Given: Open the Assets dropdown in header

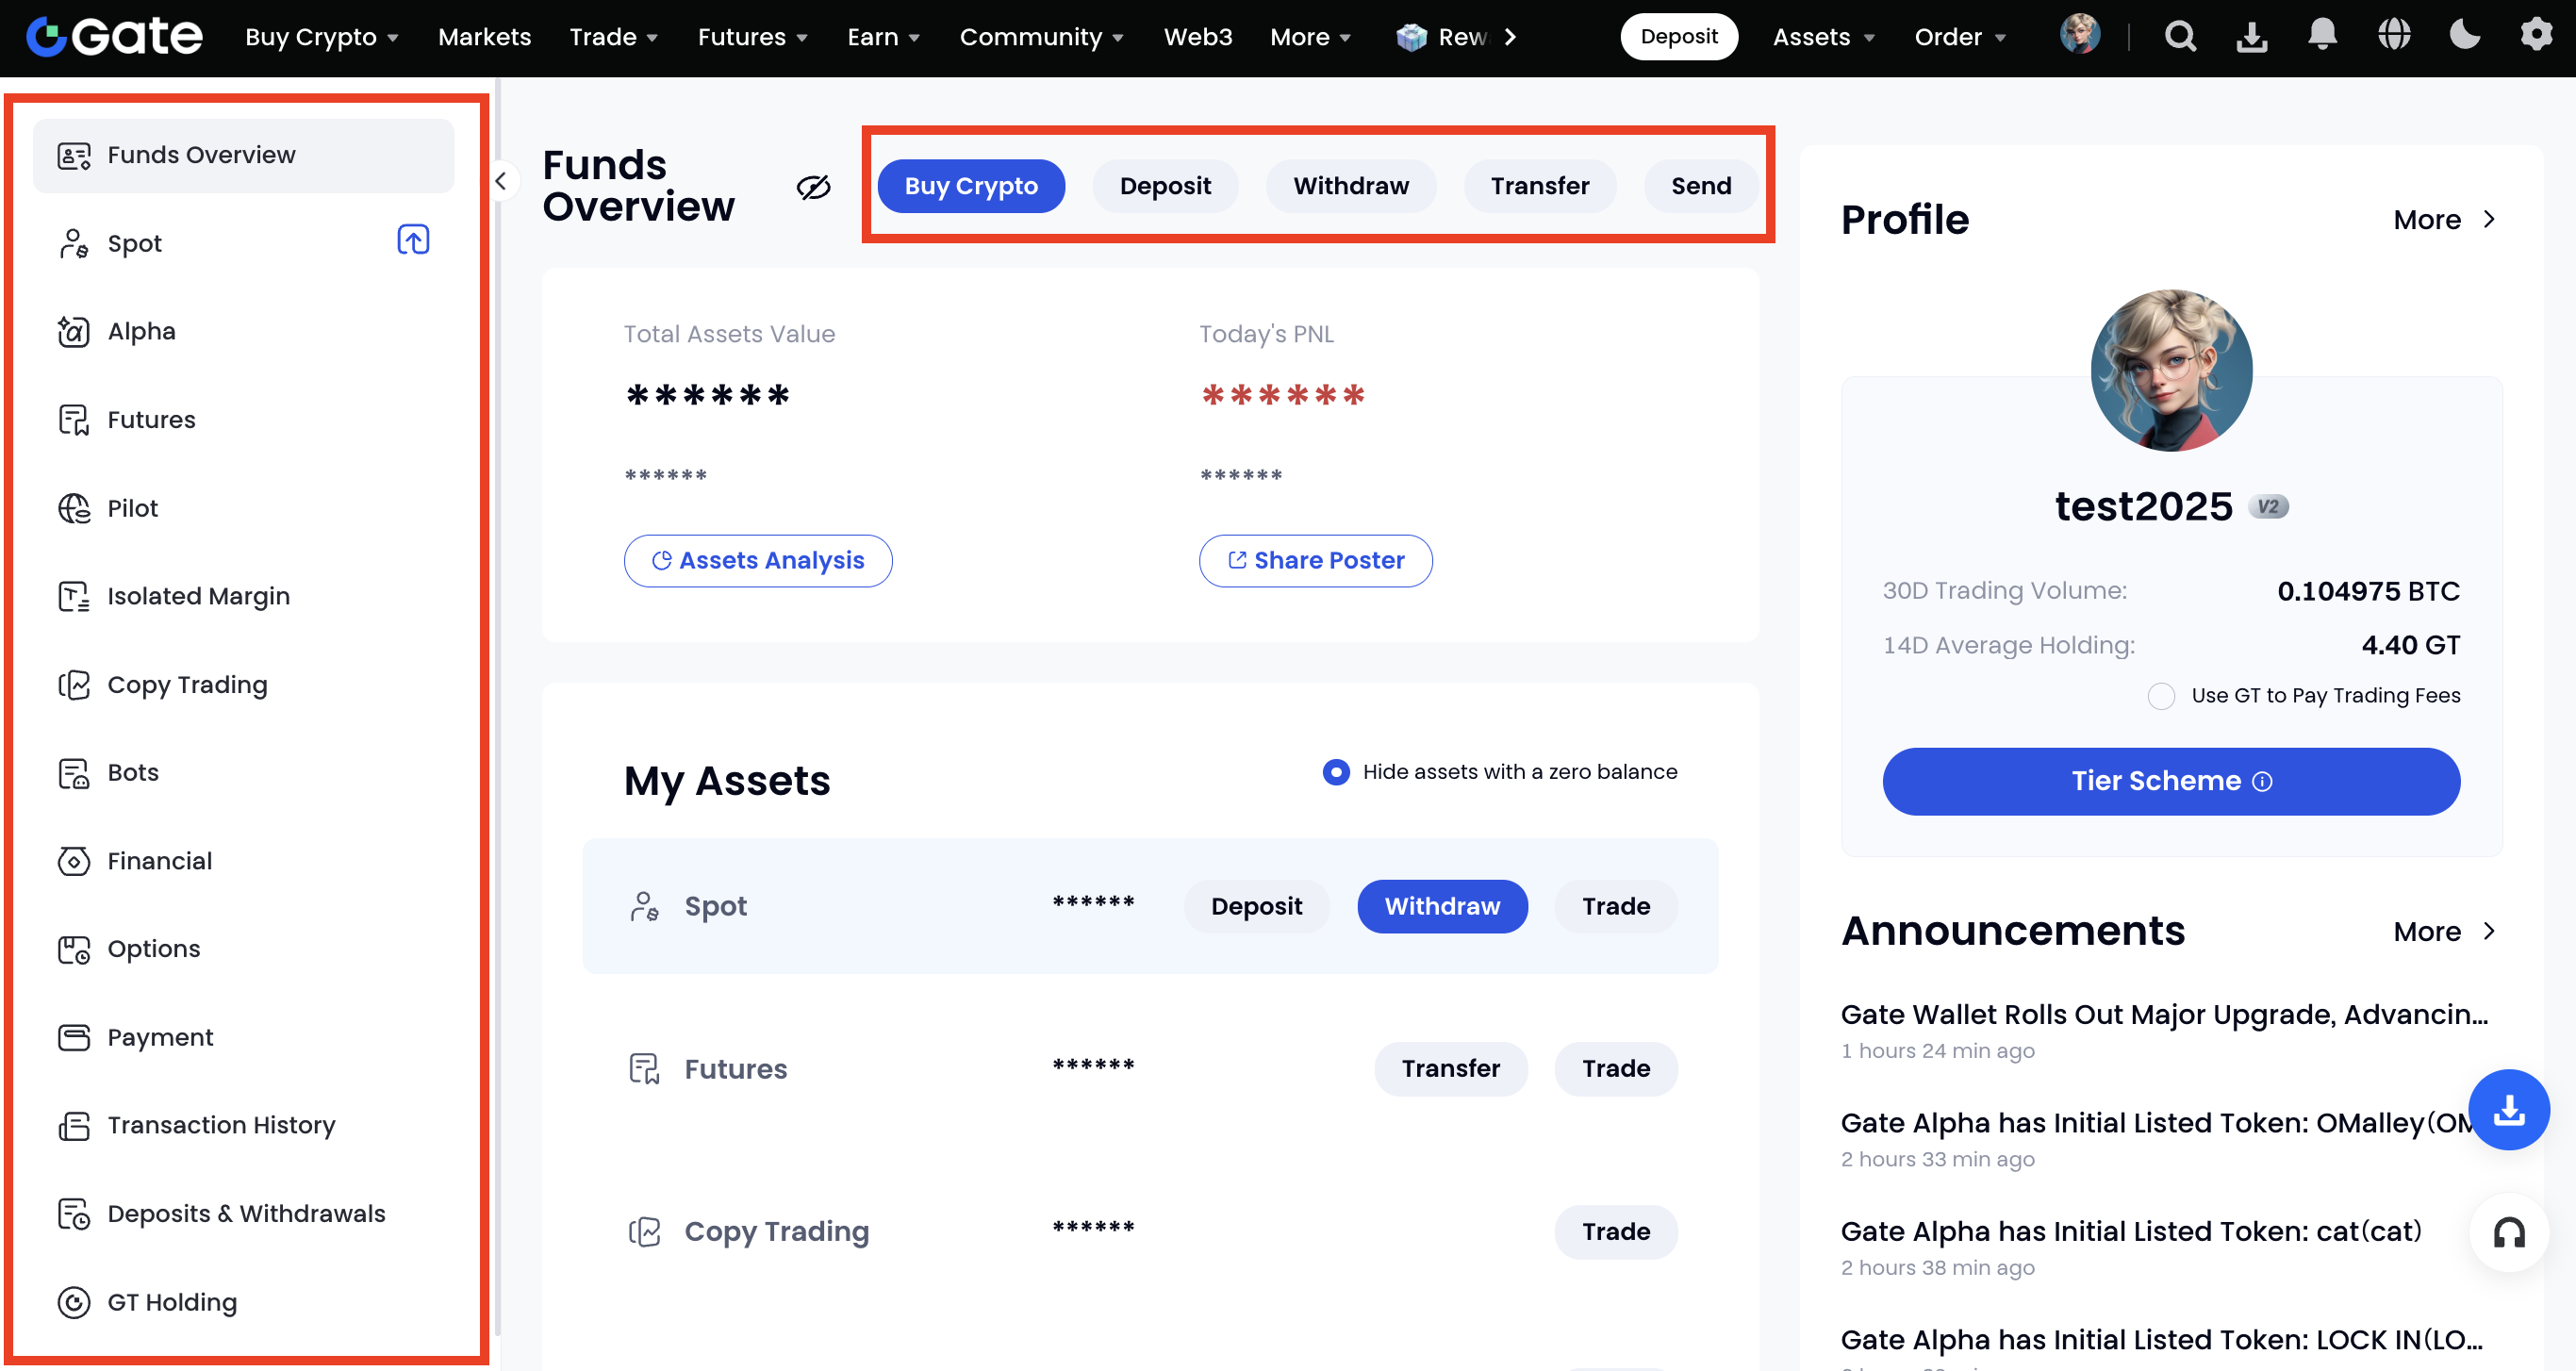Looking at the screenshot, I should click(1823, 37).
